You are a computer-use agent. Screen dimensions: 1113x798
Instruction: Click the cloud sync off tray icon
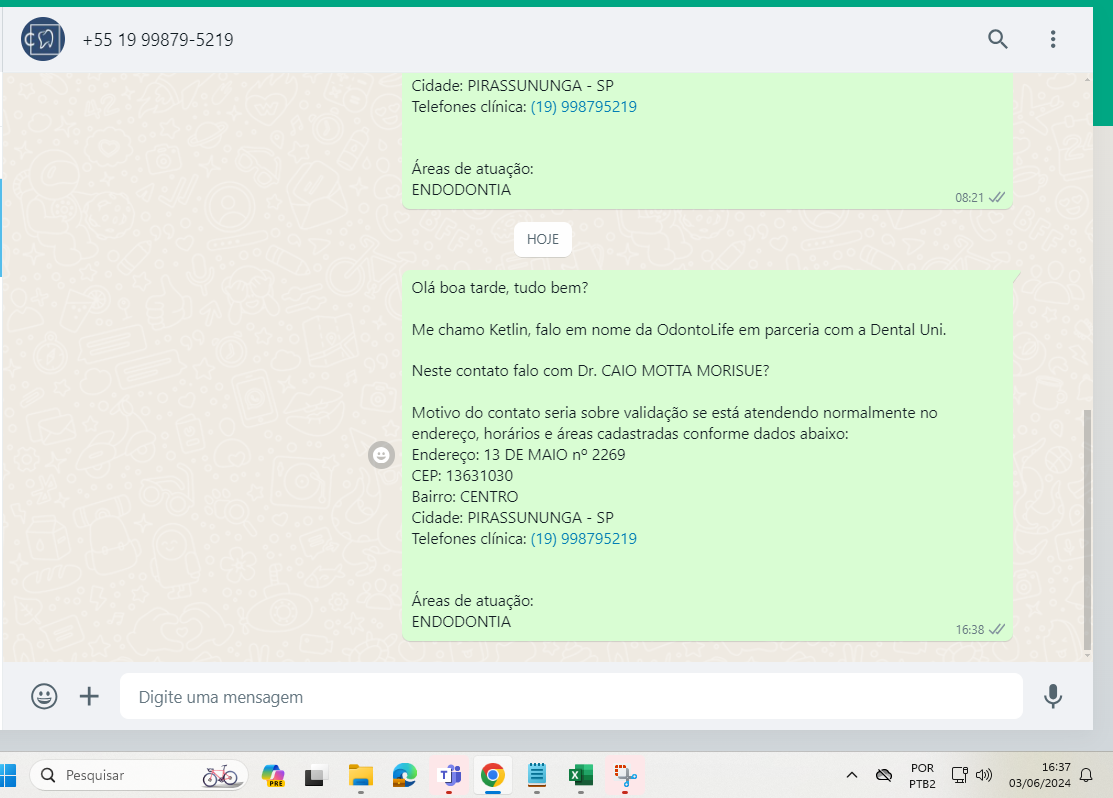pyautogui.click(x=884, y=775)
